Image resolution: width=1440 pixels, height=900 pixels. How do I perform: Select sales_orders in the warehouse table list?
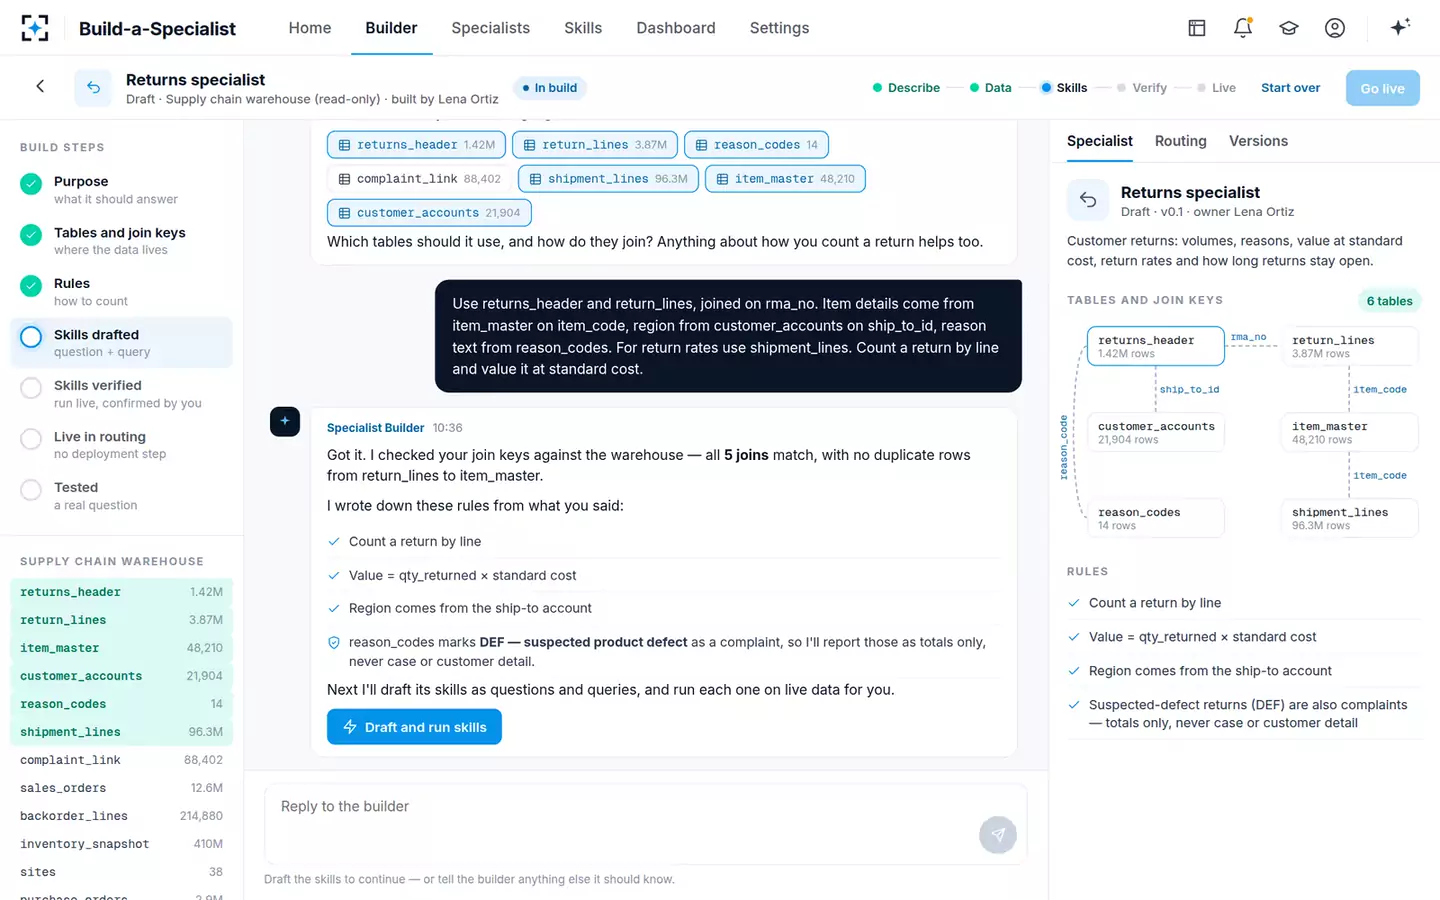[121, 788]
